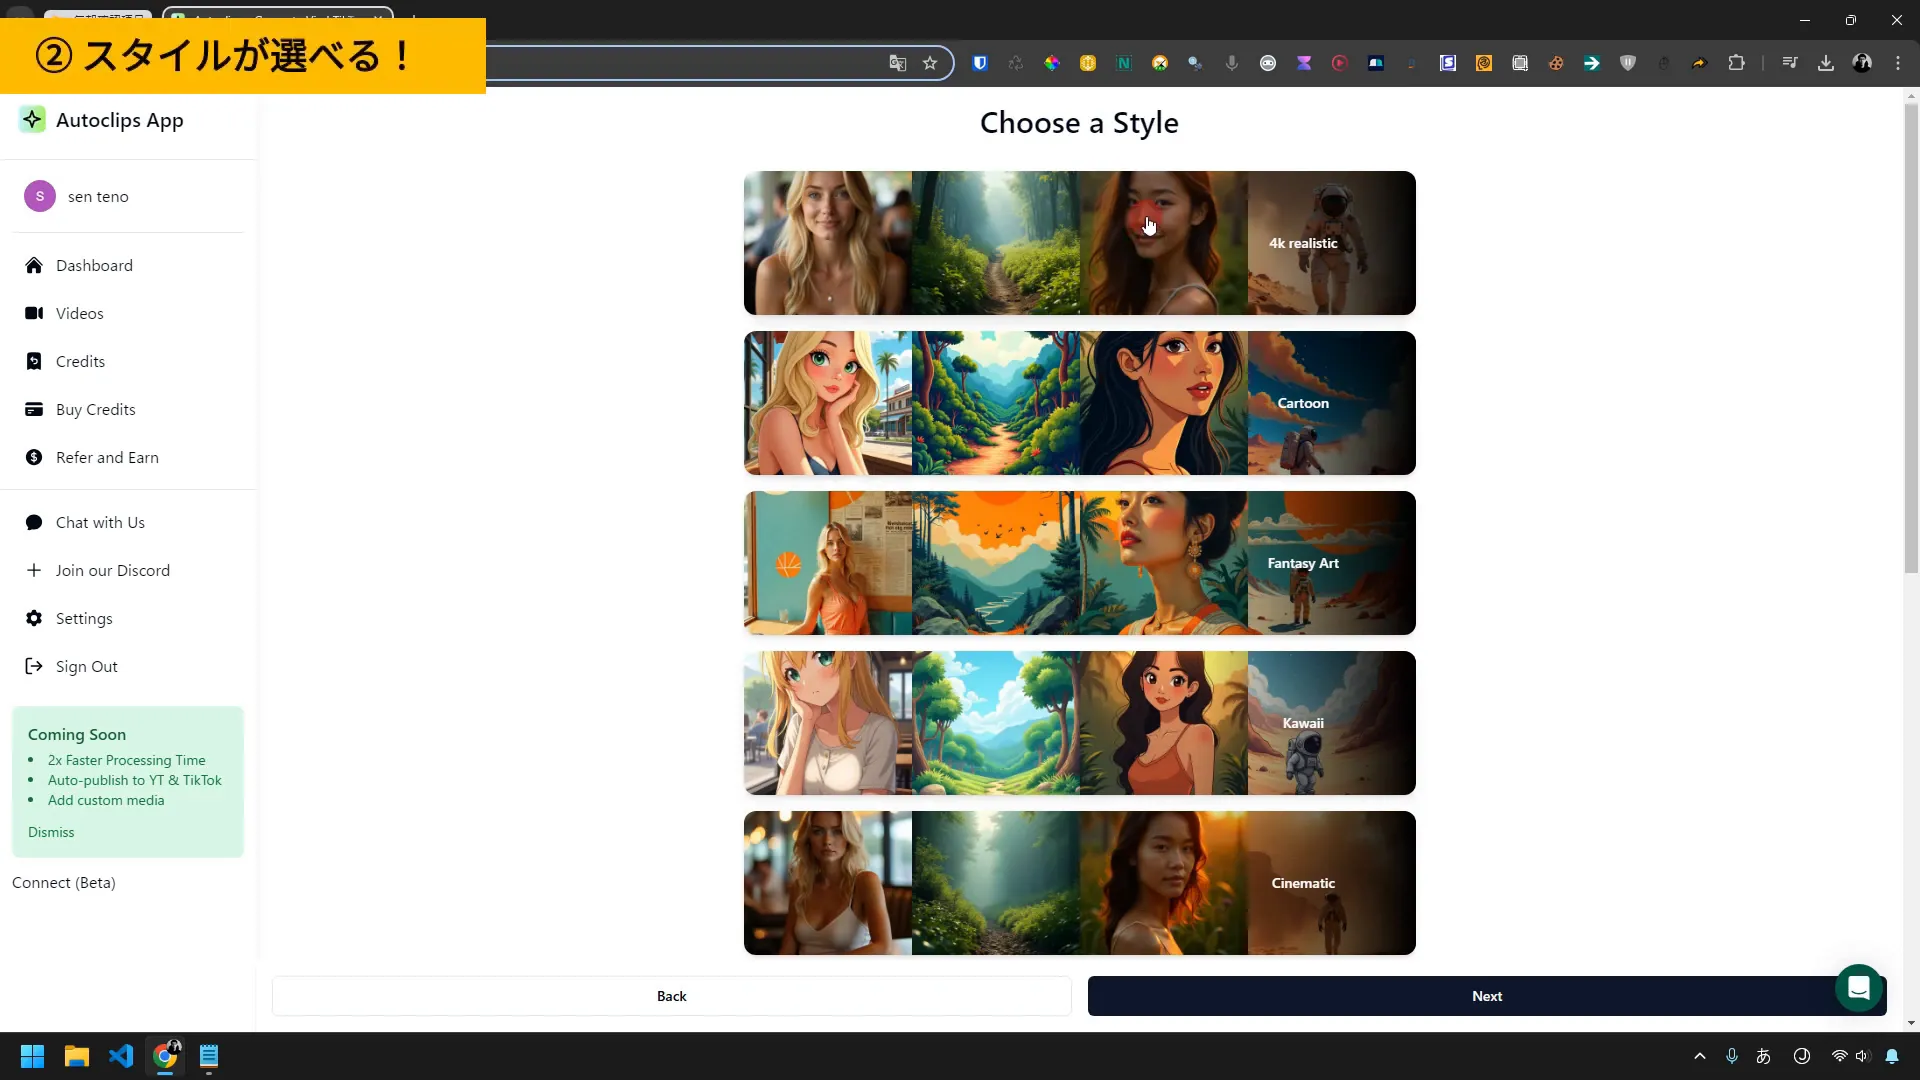
Task: Click the live chat support button
Action: (x=1859, y=989)
